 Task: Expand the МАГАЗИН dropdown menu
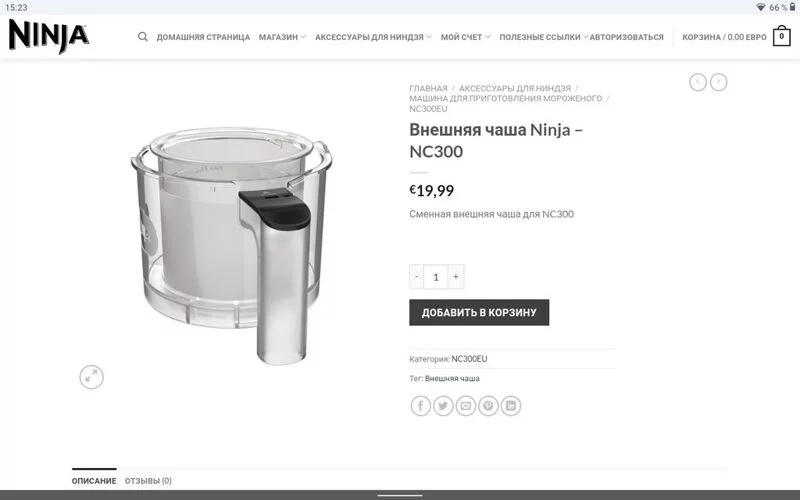282,37
